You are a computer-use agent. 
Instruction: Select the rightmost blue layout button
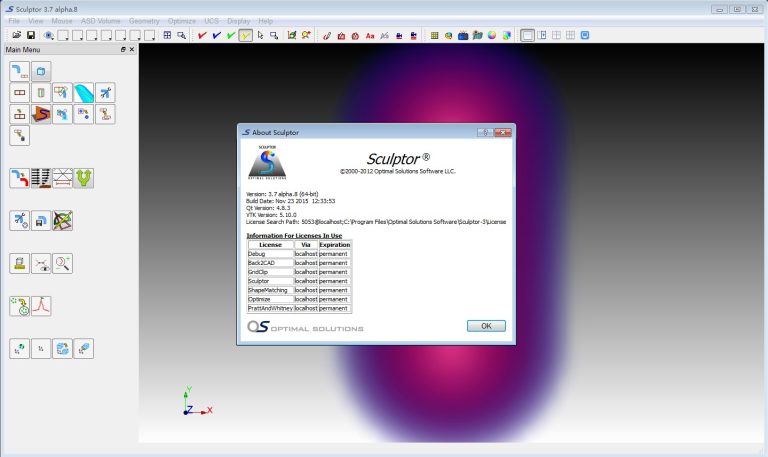[585, 35]
